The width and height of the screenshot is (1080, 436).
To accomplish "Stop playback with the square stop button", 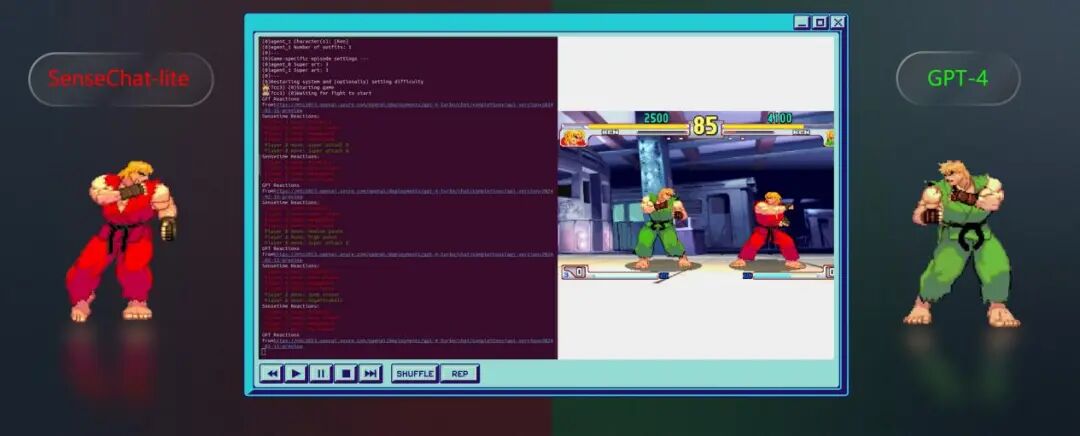I will 346,373.
